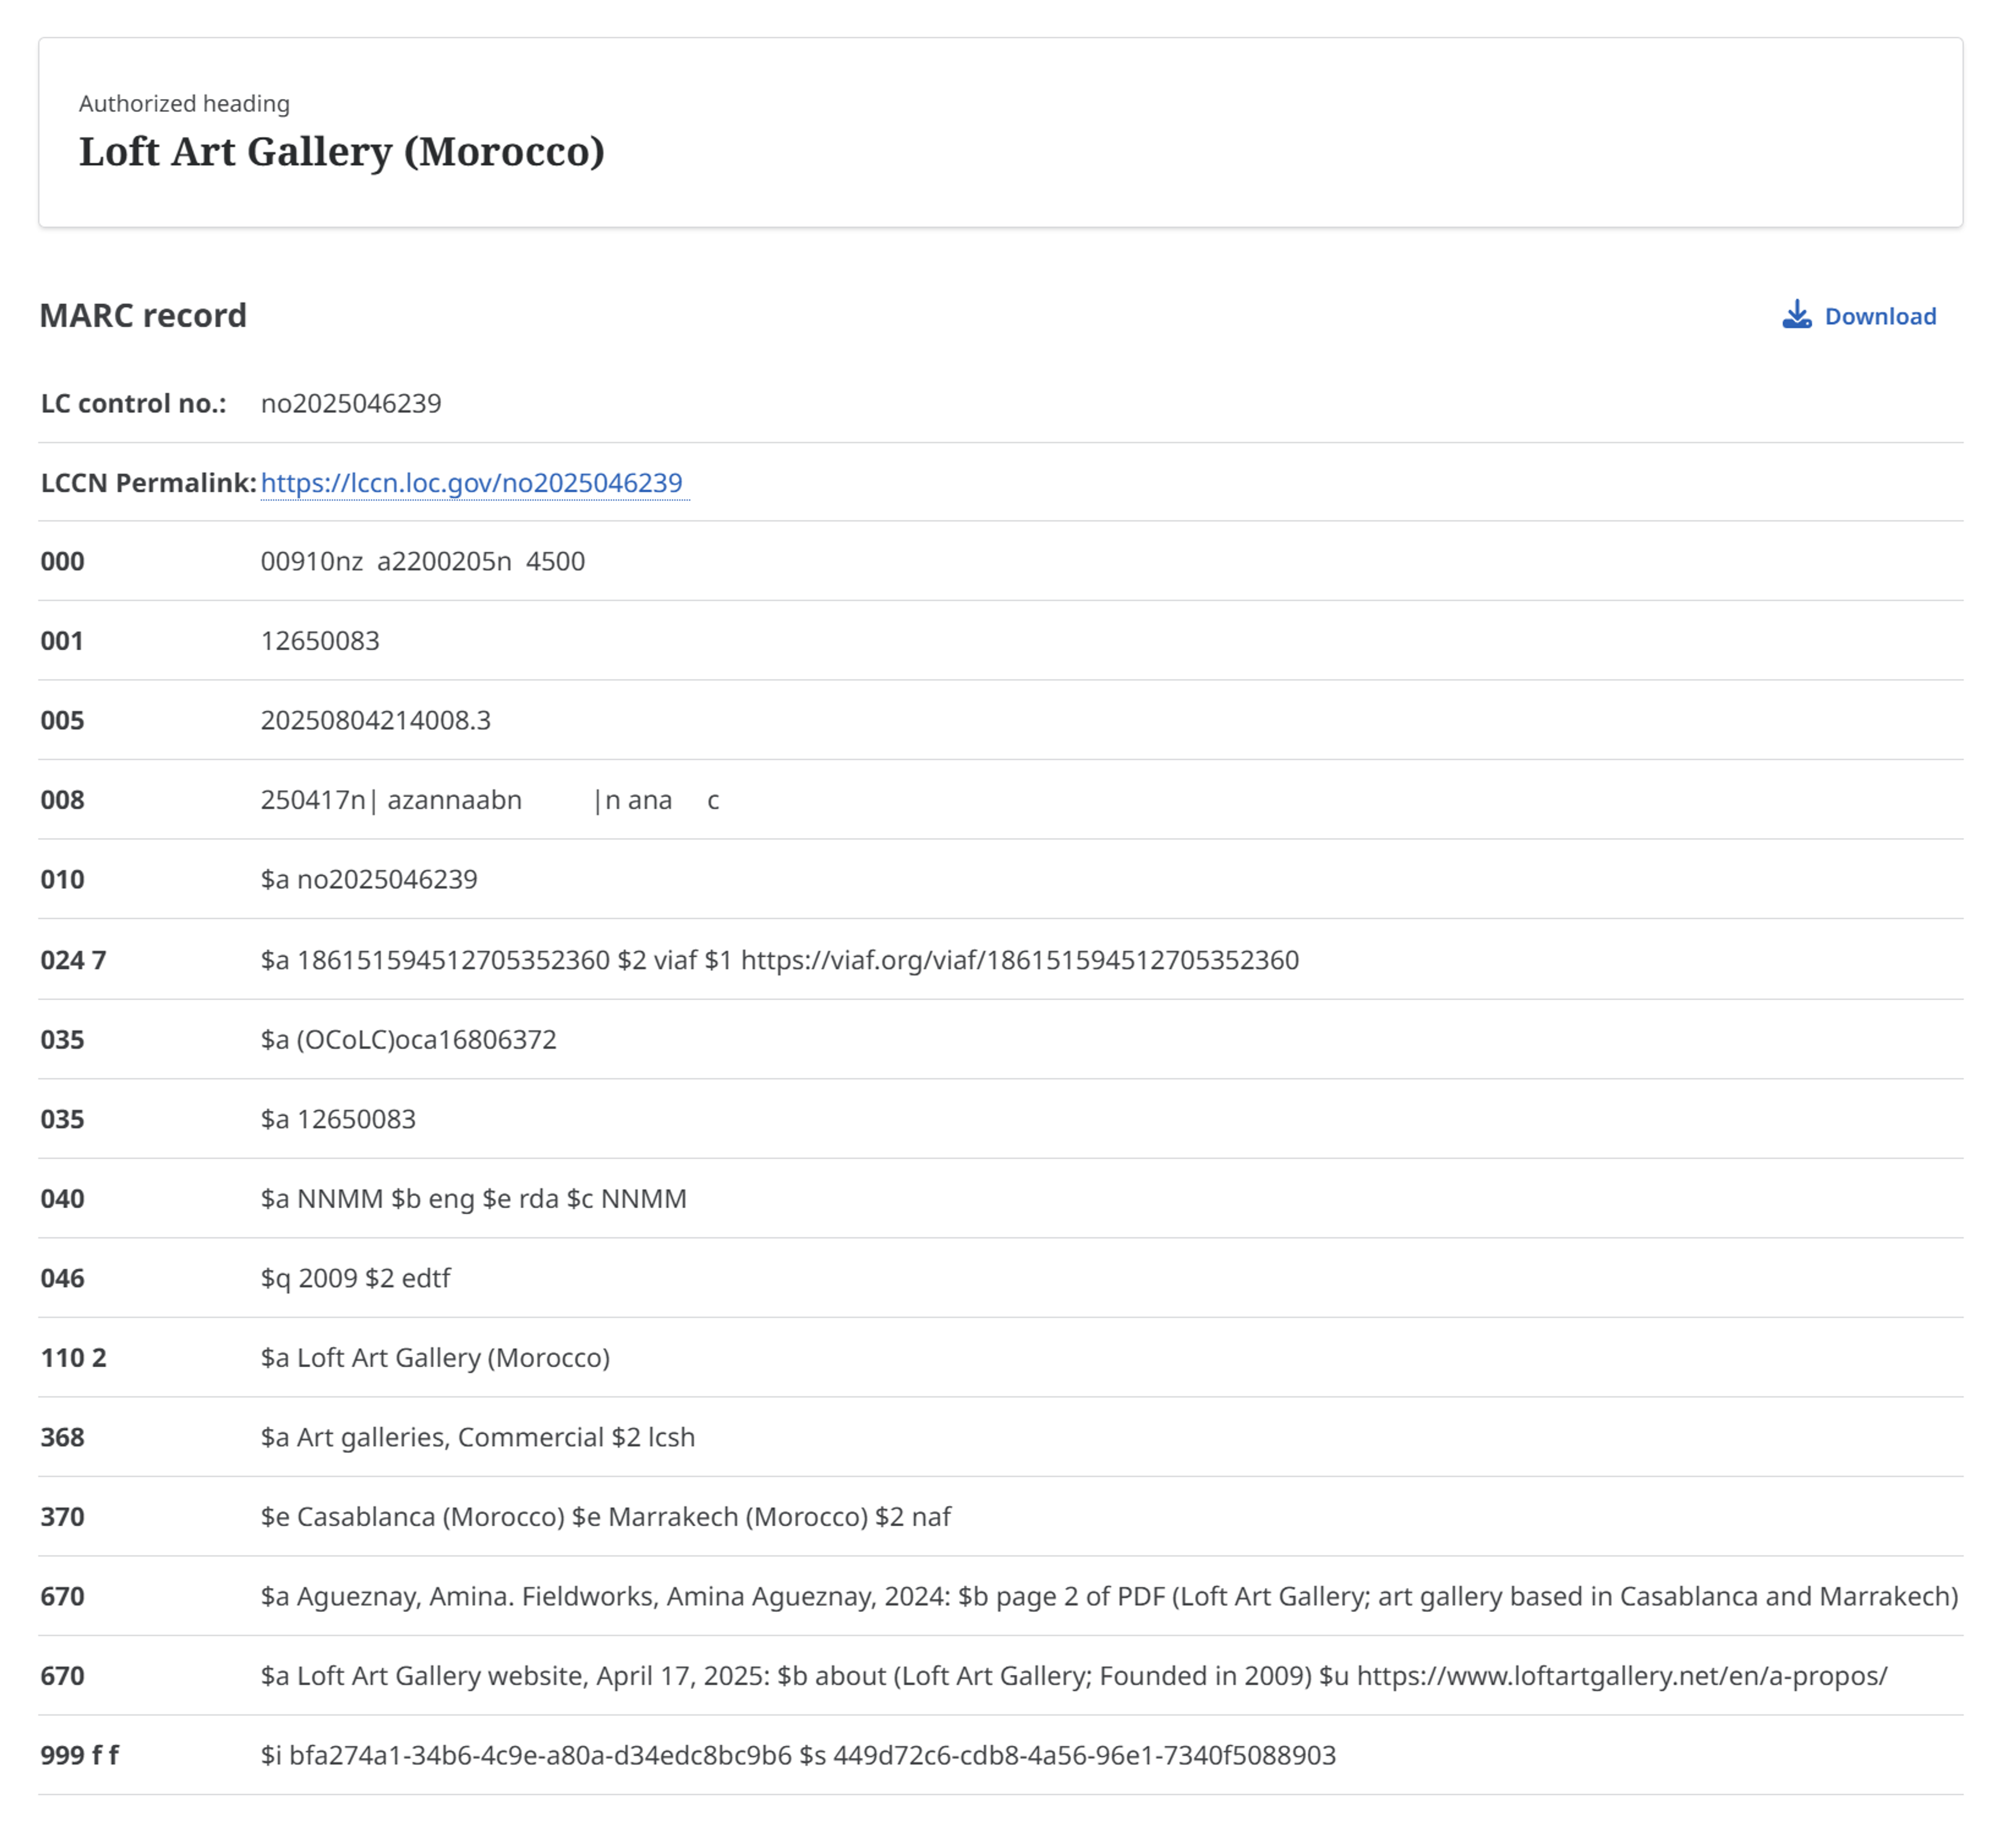Open the LCCN permalink URL
Image resolution: width=2016 pixels, height=1845 pixels.
(472, 483)
